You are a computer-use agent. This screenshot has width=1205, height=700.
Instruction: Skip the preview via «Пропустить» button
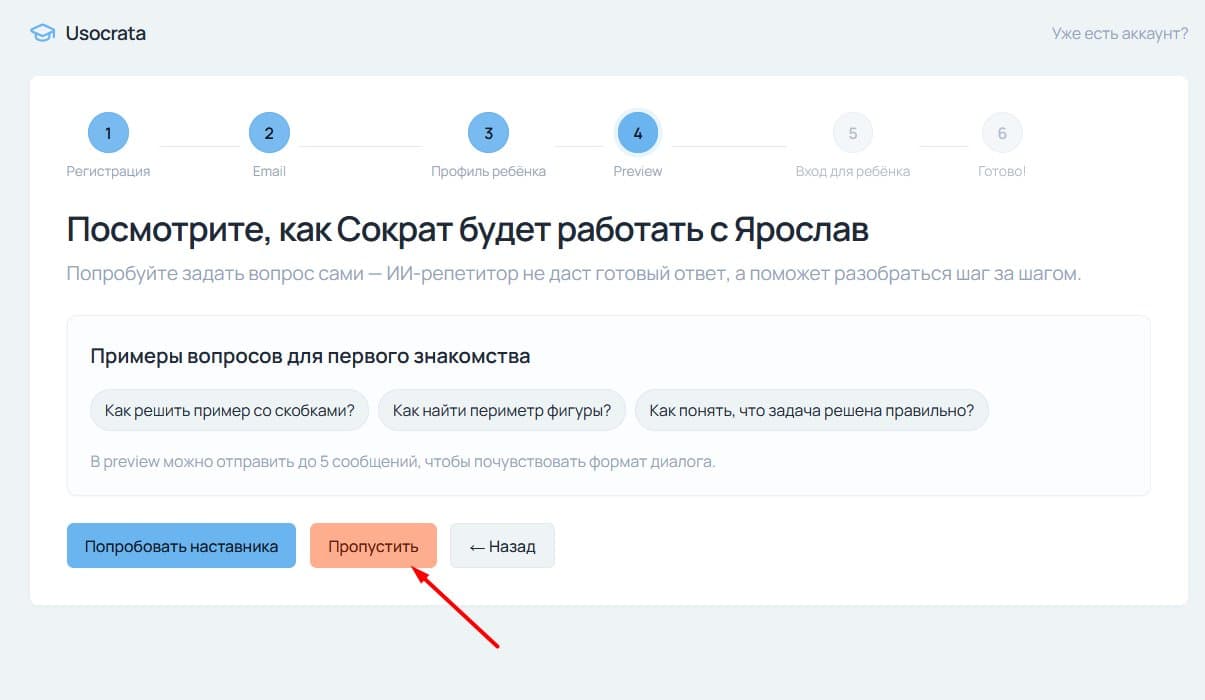(x=373, y=545)
